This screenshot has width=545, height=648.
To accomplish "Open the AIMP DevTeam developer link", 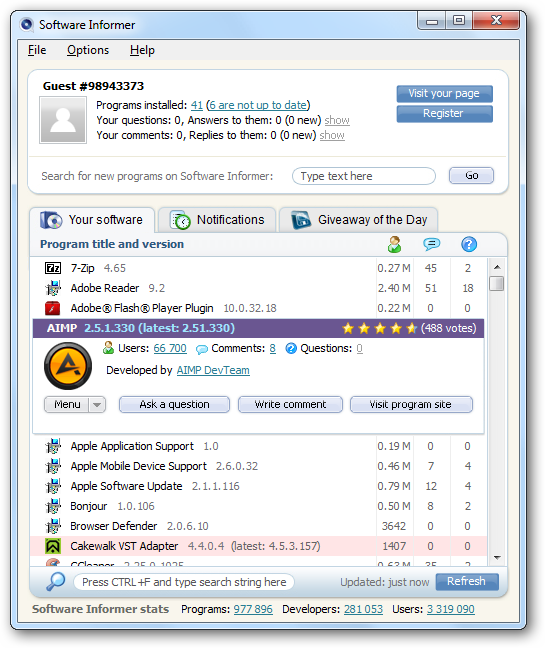I will click(213, 370).
